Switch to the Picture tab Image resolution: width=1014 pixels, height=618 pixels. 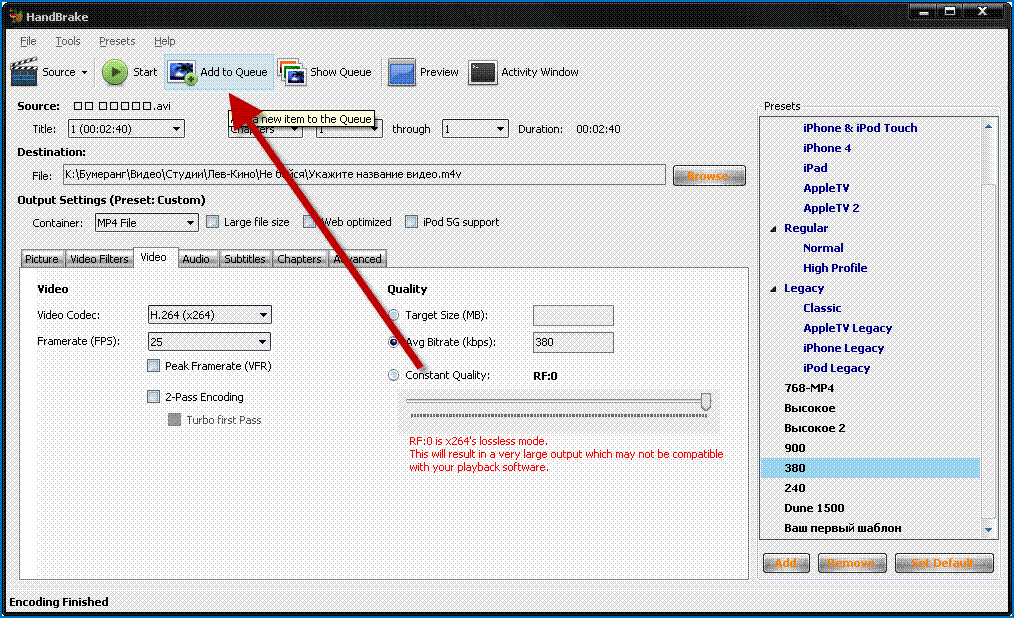(x=42, y=259)
